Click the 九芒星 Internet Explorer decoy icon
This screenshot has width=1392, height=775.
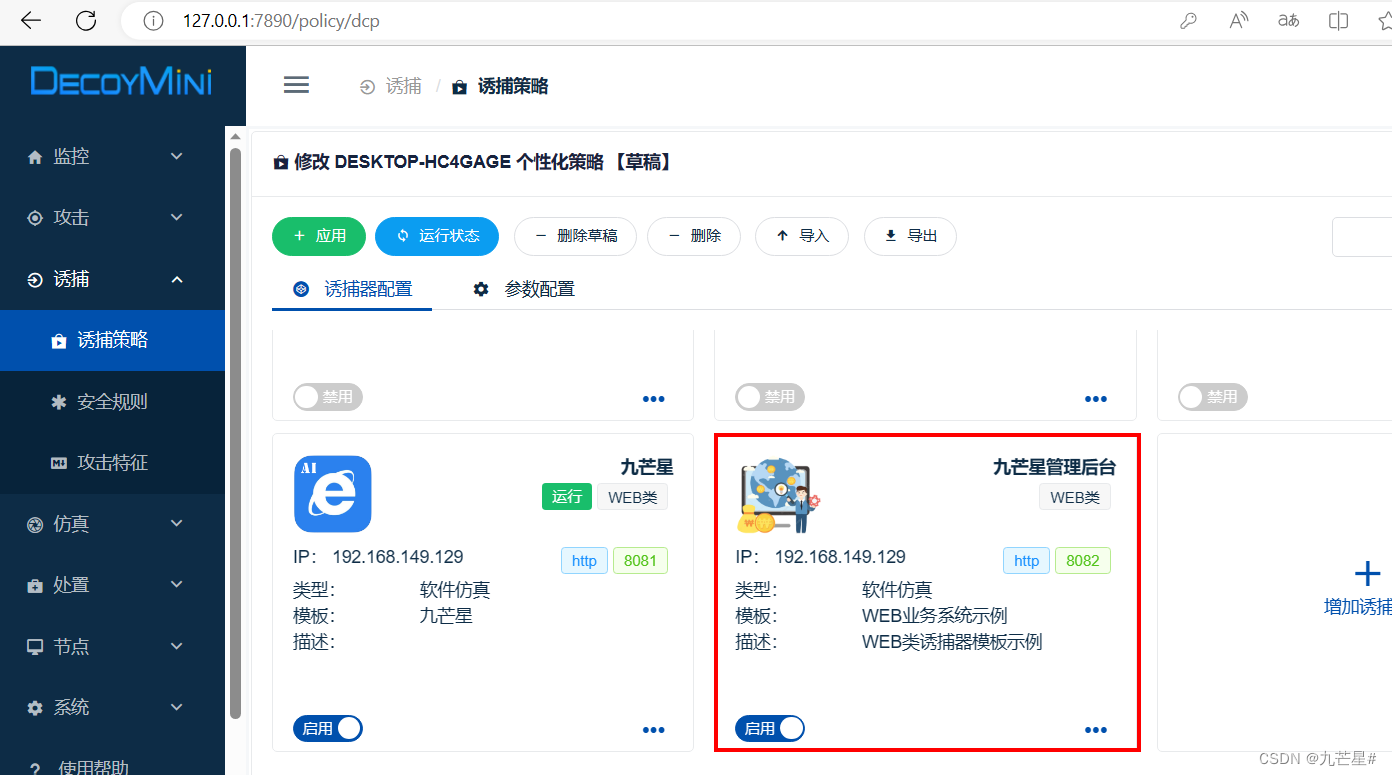coord(333,494)
